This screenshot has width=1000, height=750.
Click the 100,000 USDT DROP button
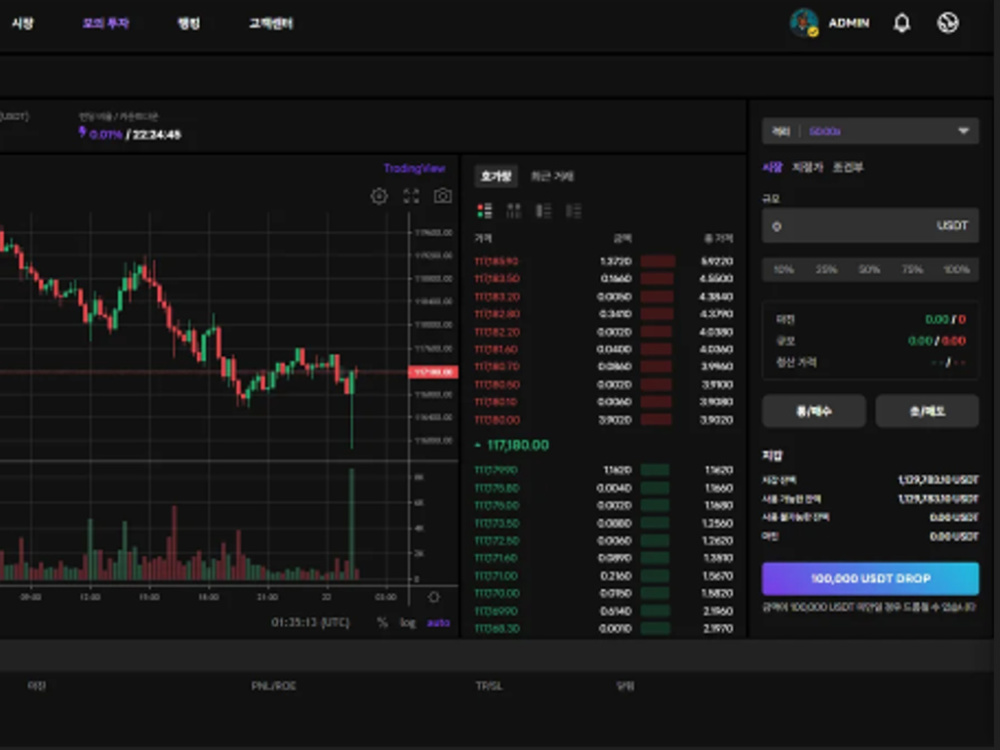(870, 578)
